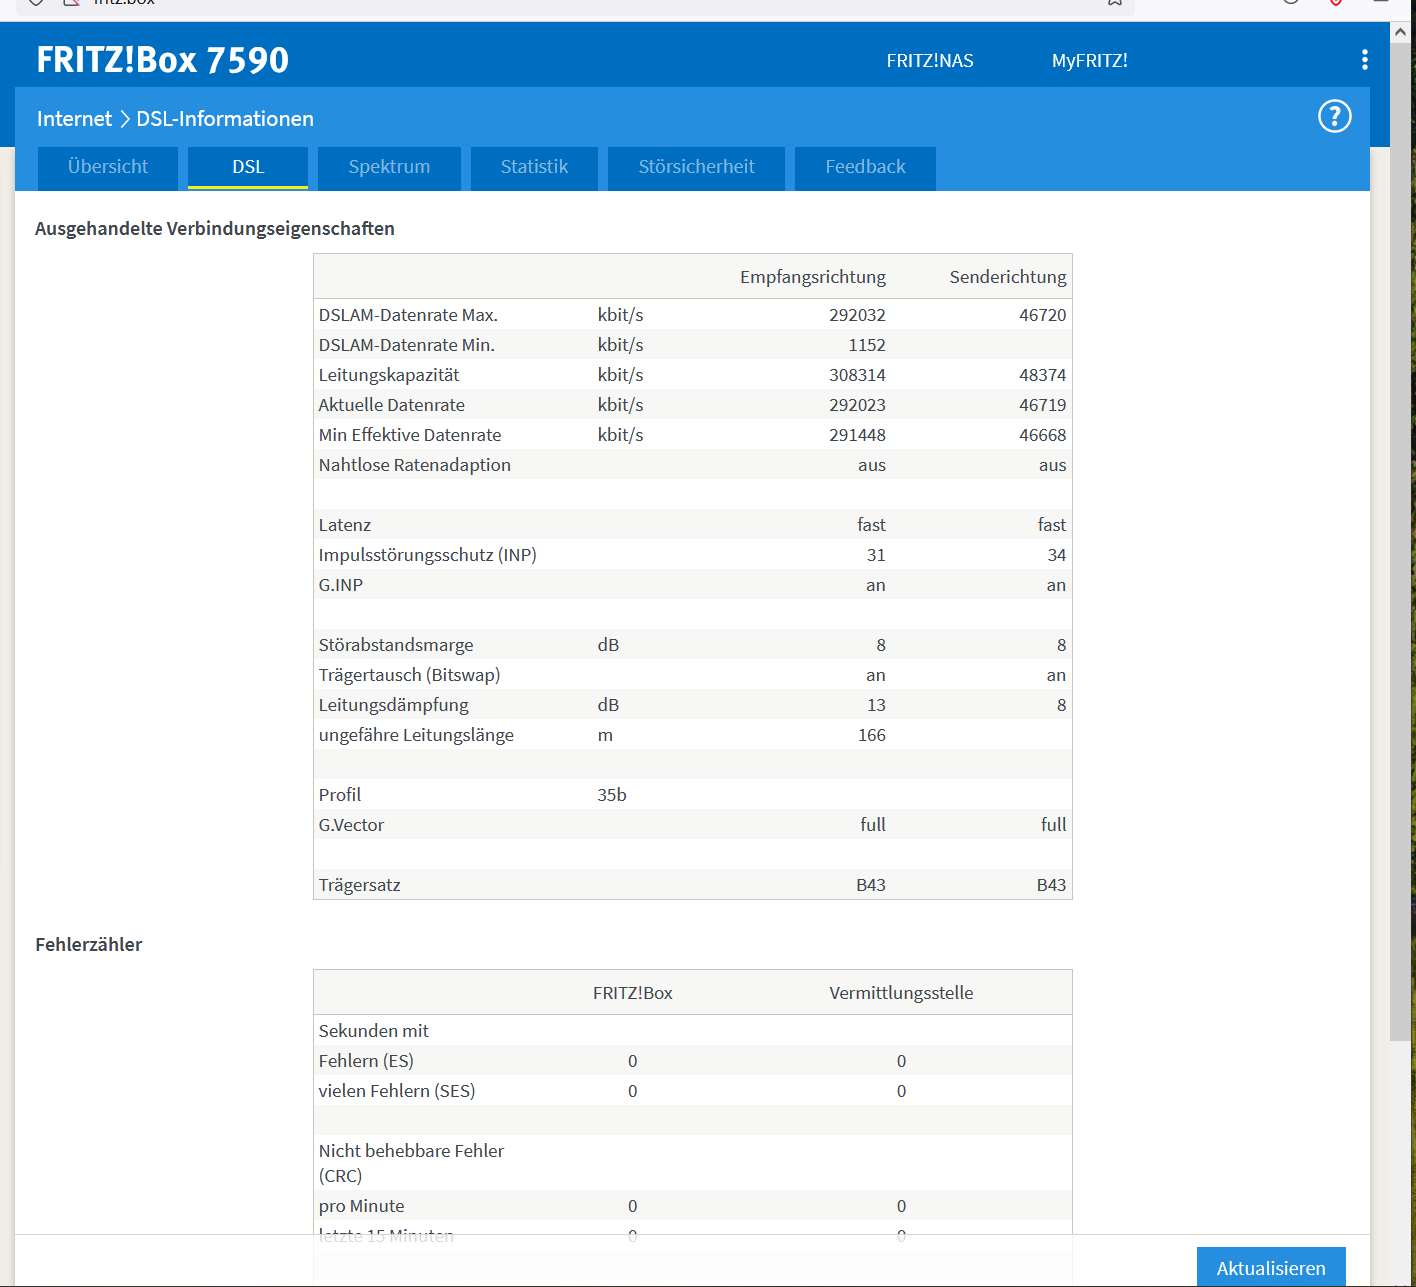Open MyFRITZ! link
The height and width of the screenshot is (1287, 1416).
1090,61
